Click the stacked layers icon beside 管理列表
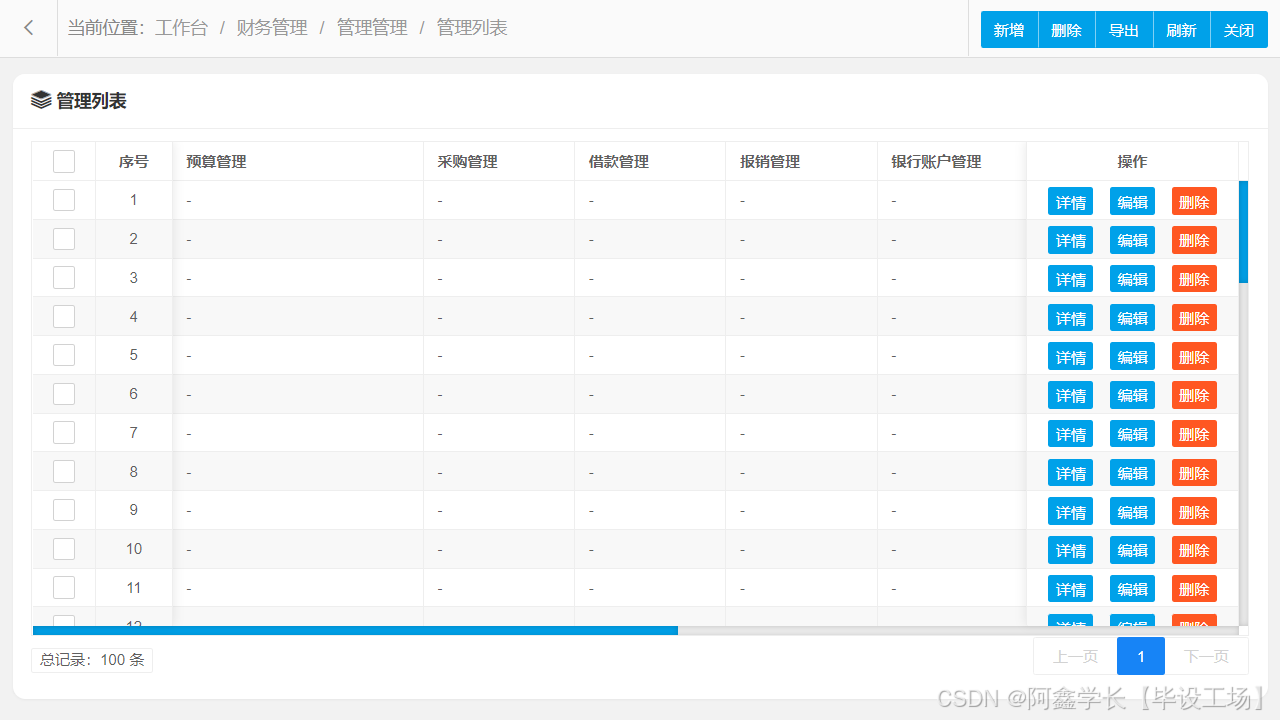Viewport: 1280px width, 720px height. coord(41,100)
